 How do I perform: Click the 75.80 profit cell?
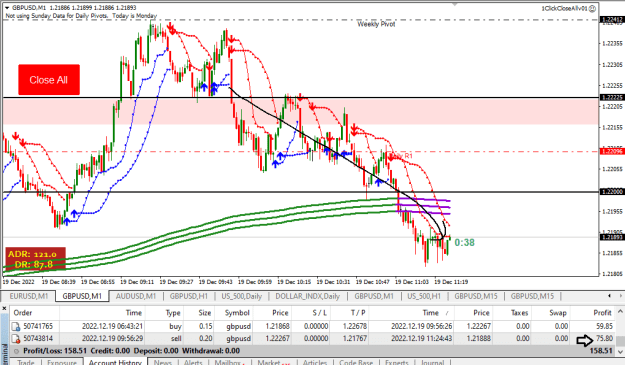(604, 339)
